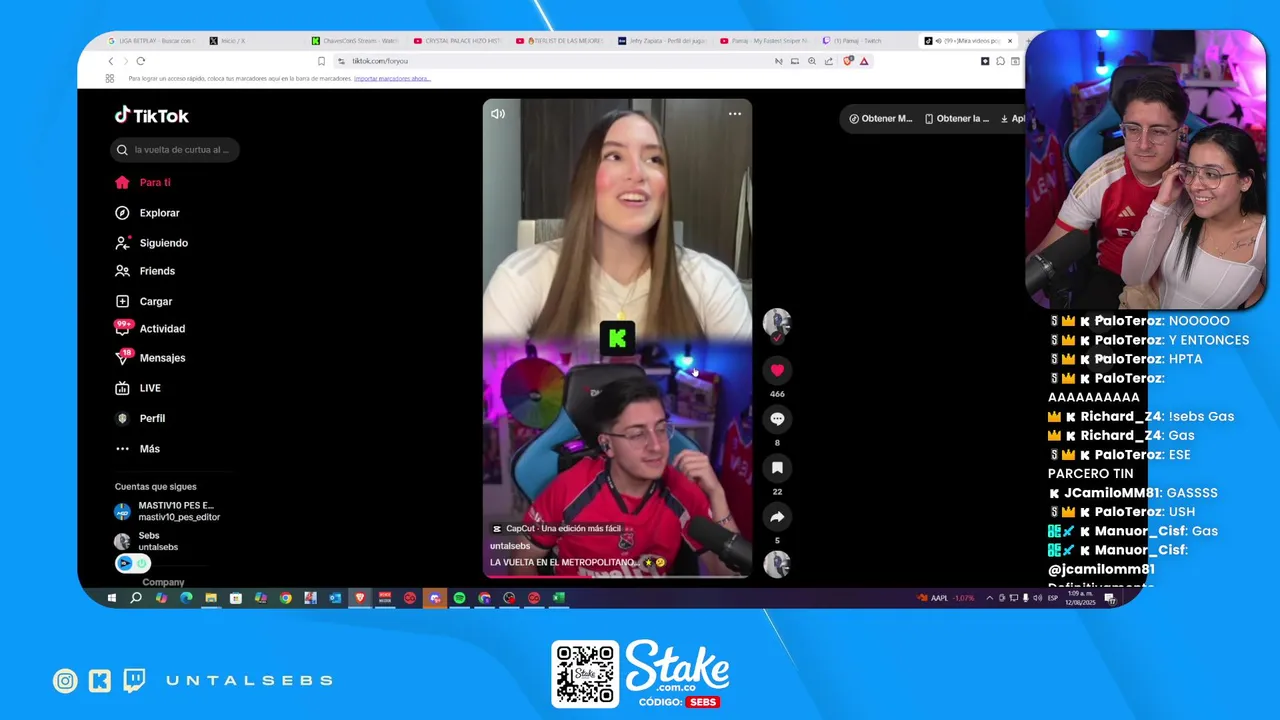Bookmark this page icon in address bar
Image resolution: width=1280 pixels, height=720 pixels.
pyautogui.click(x=321, y=61)
